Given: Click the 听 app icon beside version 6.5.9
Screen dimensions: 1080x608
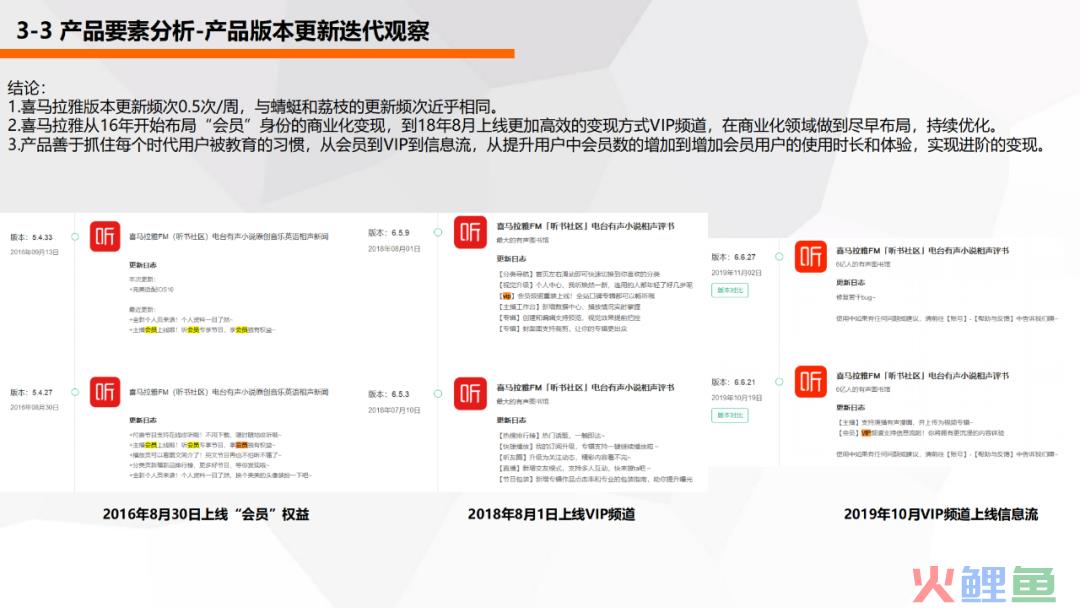Looking at the screenshot, I should pyautogui.click(x=470, y=232).
